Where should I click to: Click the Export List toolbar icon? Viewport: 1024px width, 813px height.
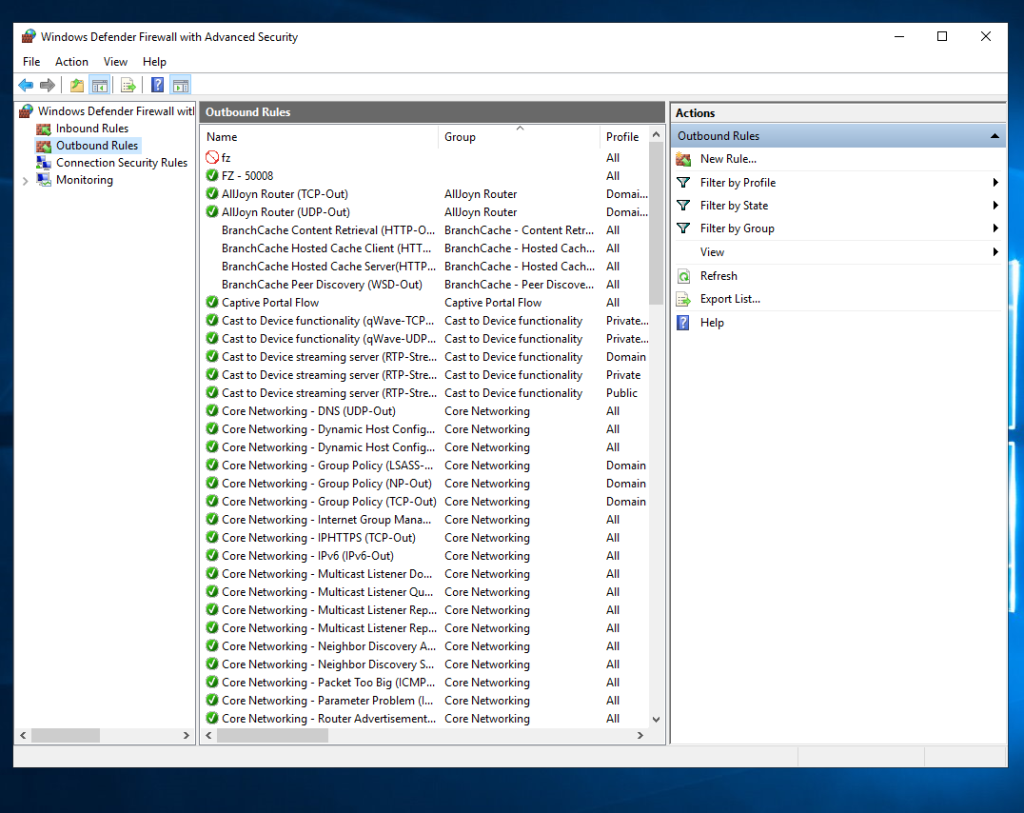(128, 85)
